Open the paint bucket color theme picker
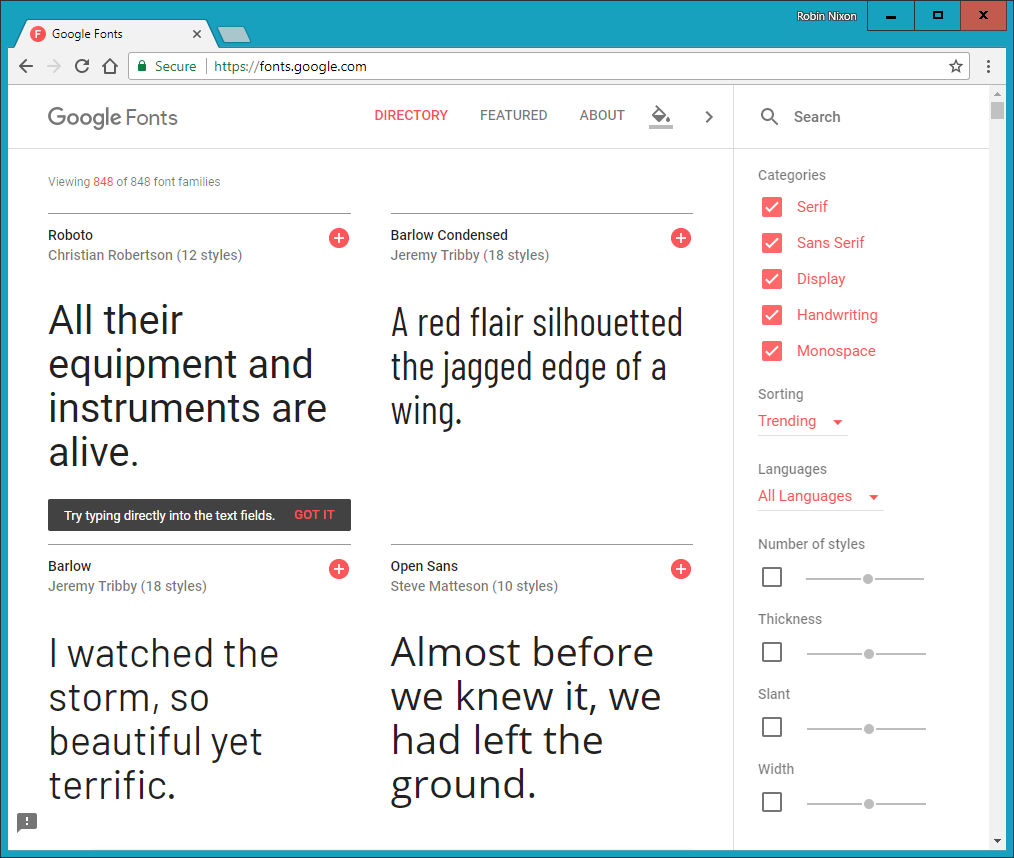Viewport: 1014px width, 858px height. [660, 116]
